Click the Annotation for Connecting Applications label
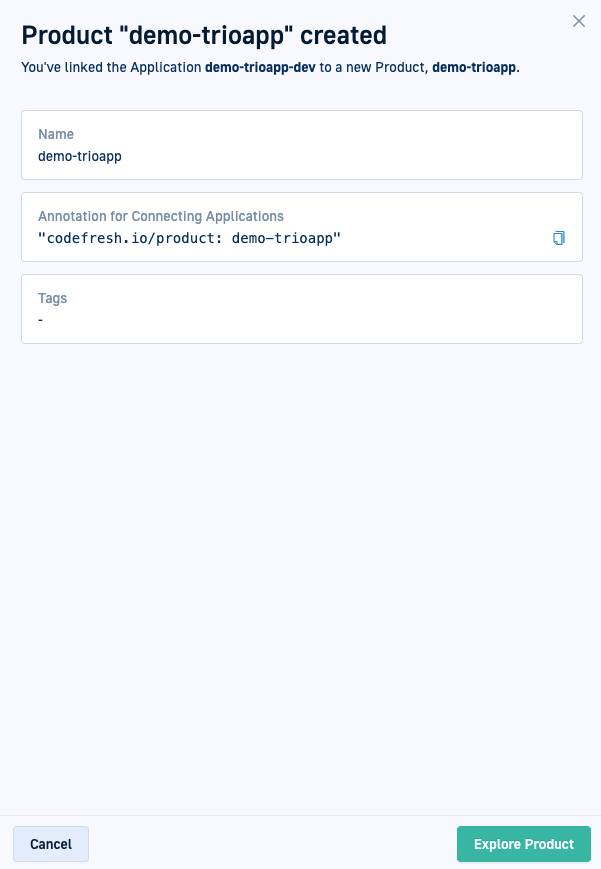 coord(161,216)
